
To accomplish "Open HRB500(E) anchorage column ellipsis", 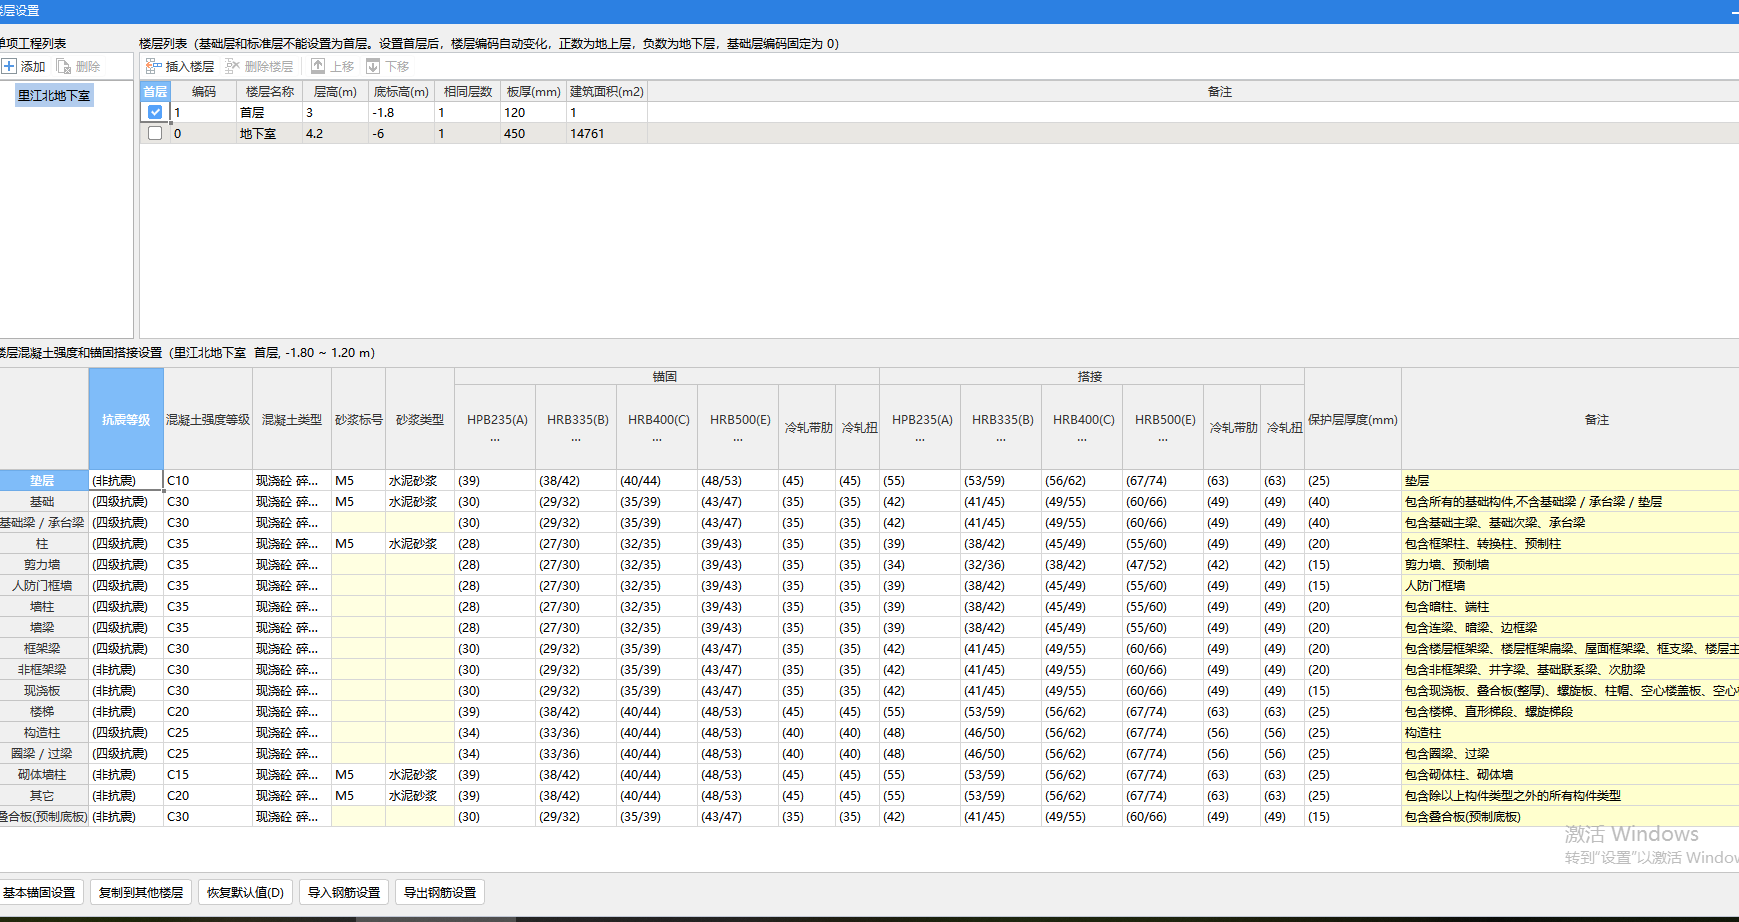I will point(738,439).
